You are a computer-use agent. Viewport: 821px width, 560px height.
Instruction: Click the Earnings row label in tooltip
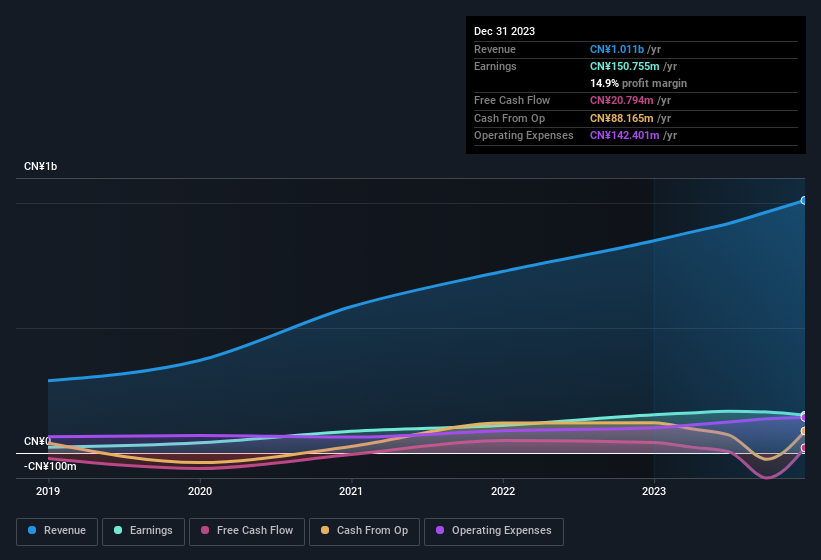(495, 66)
